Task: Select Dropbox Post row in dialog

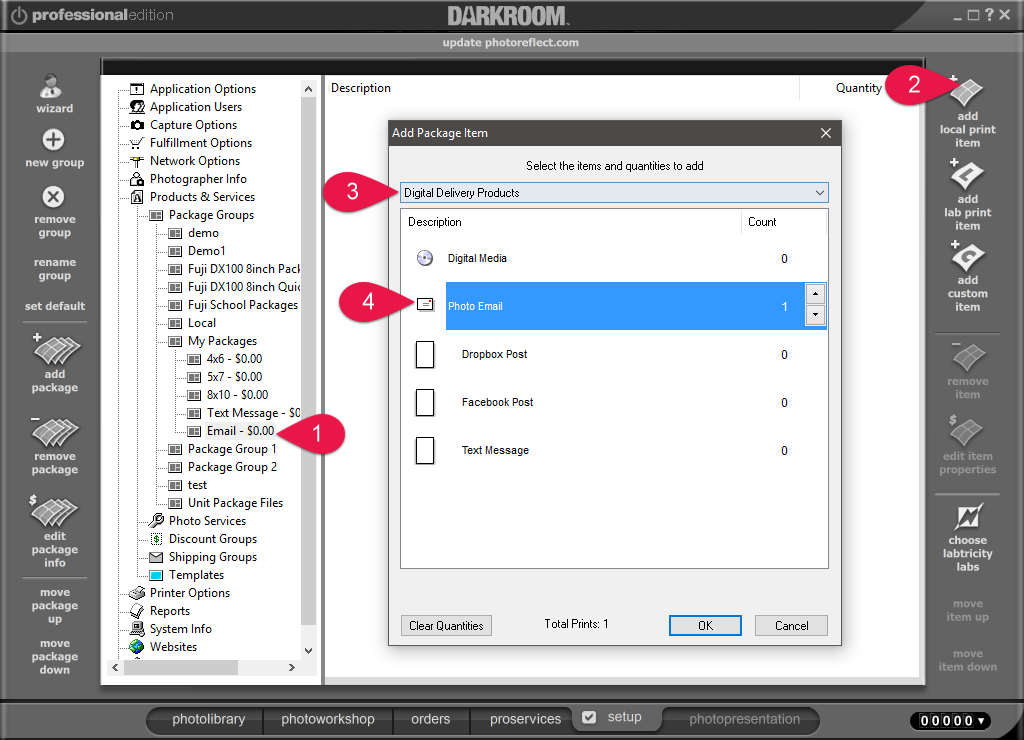Action: point(614,355)
